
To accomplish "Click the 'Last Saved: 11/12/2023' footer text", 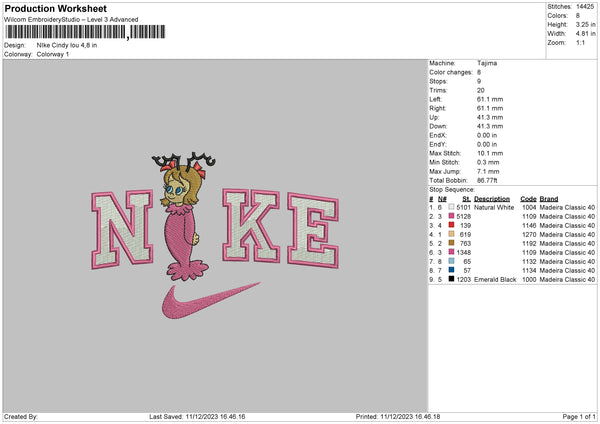I will point(197,416).
